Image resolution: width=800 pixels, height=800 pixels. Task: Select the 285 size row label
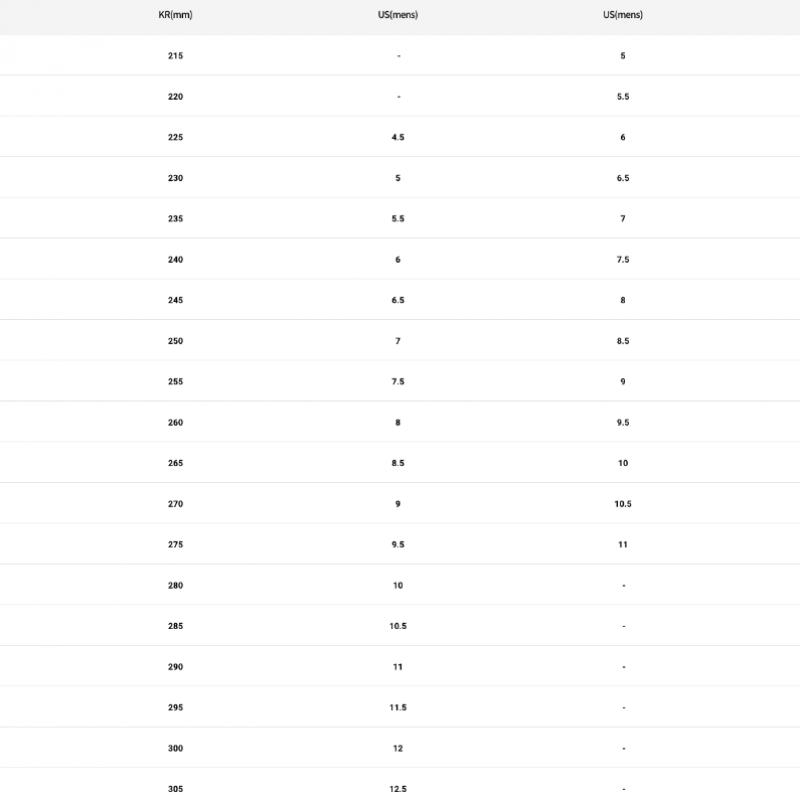[x=175, y=626]
